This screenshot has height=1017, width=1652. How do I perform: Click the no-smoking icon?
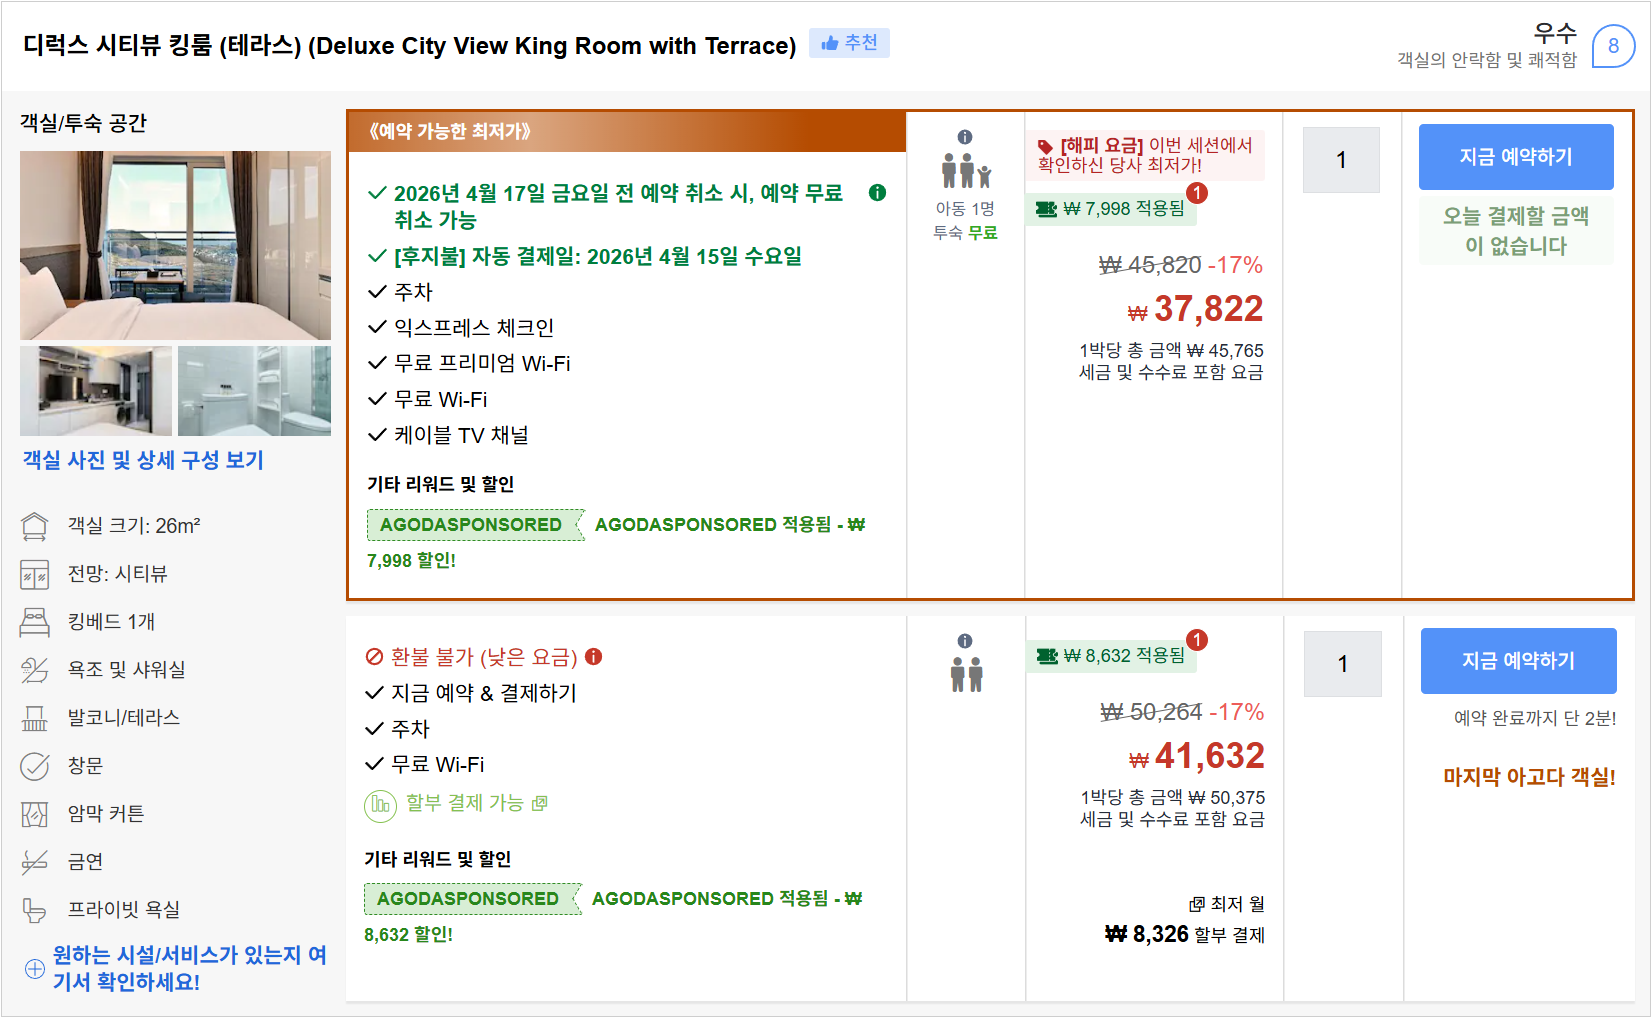pyautogui.click(x=35, y=861)
